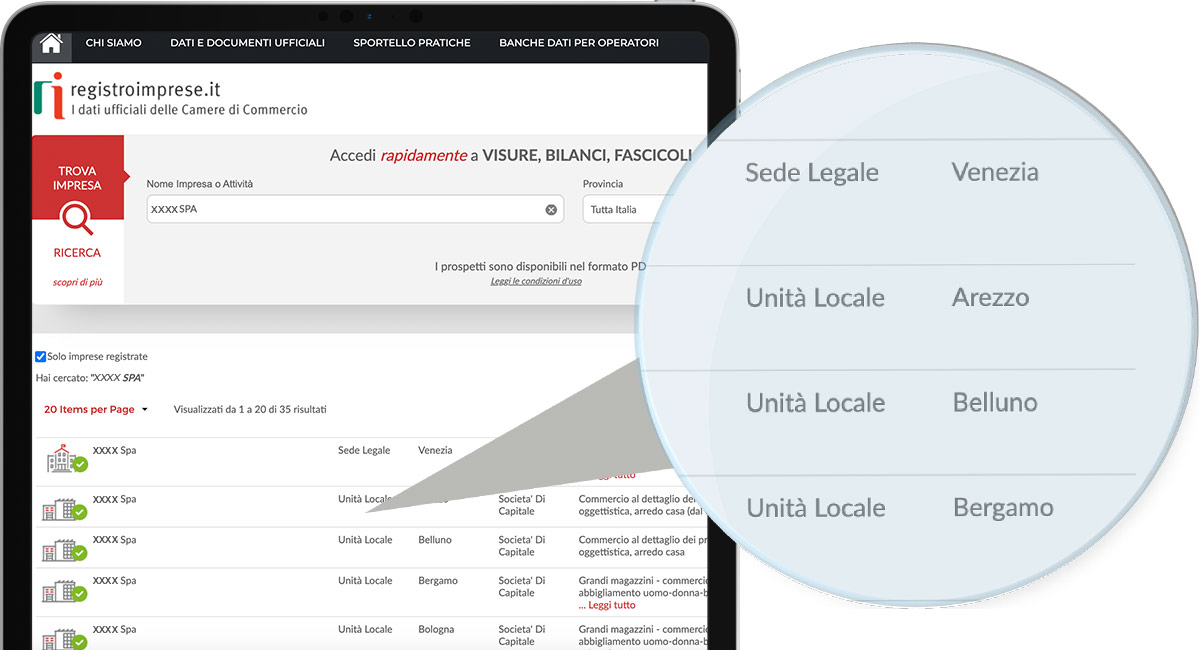Click the Leggi le condizioni d'uso link
This screenshot has width=1200, height=650.
coord(536,282)
